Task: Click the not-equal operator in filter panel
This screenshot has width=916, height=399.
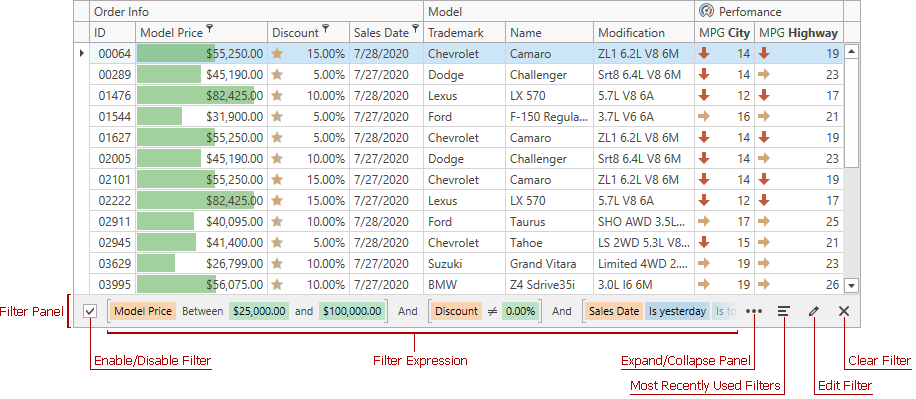Action: (x=492, y=311)
